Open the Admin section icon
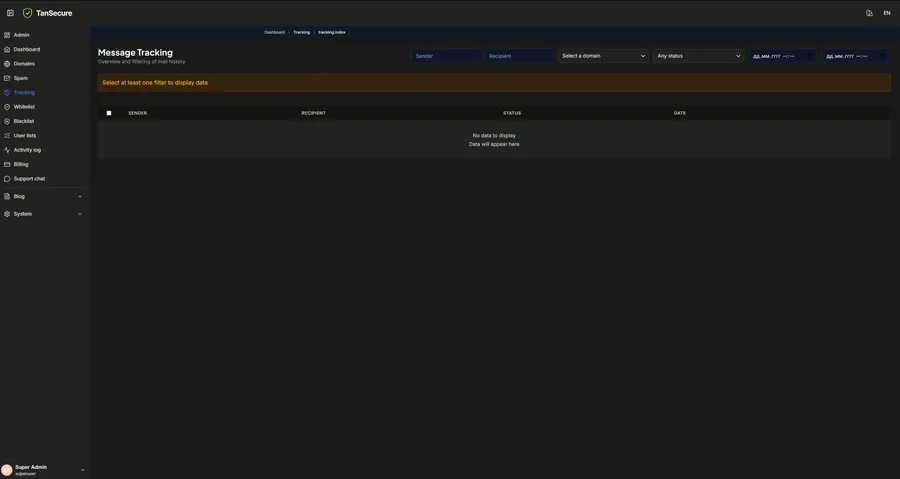Viewport: 900px width, 479px height. [7, 35]
